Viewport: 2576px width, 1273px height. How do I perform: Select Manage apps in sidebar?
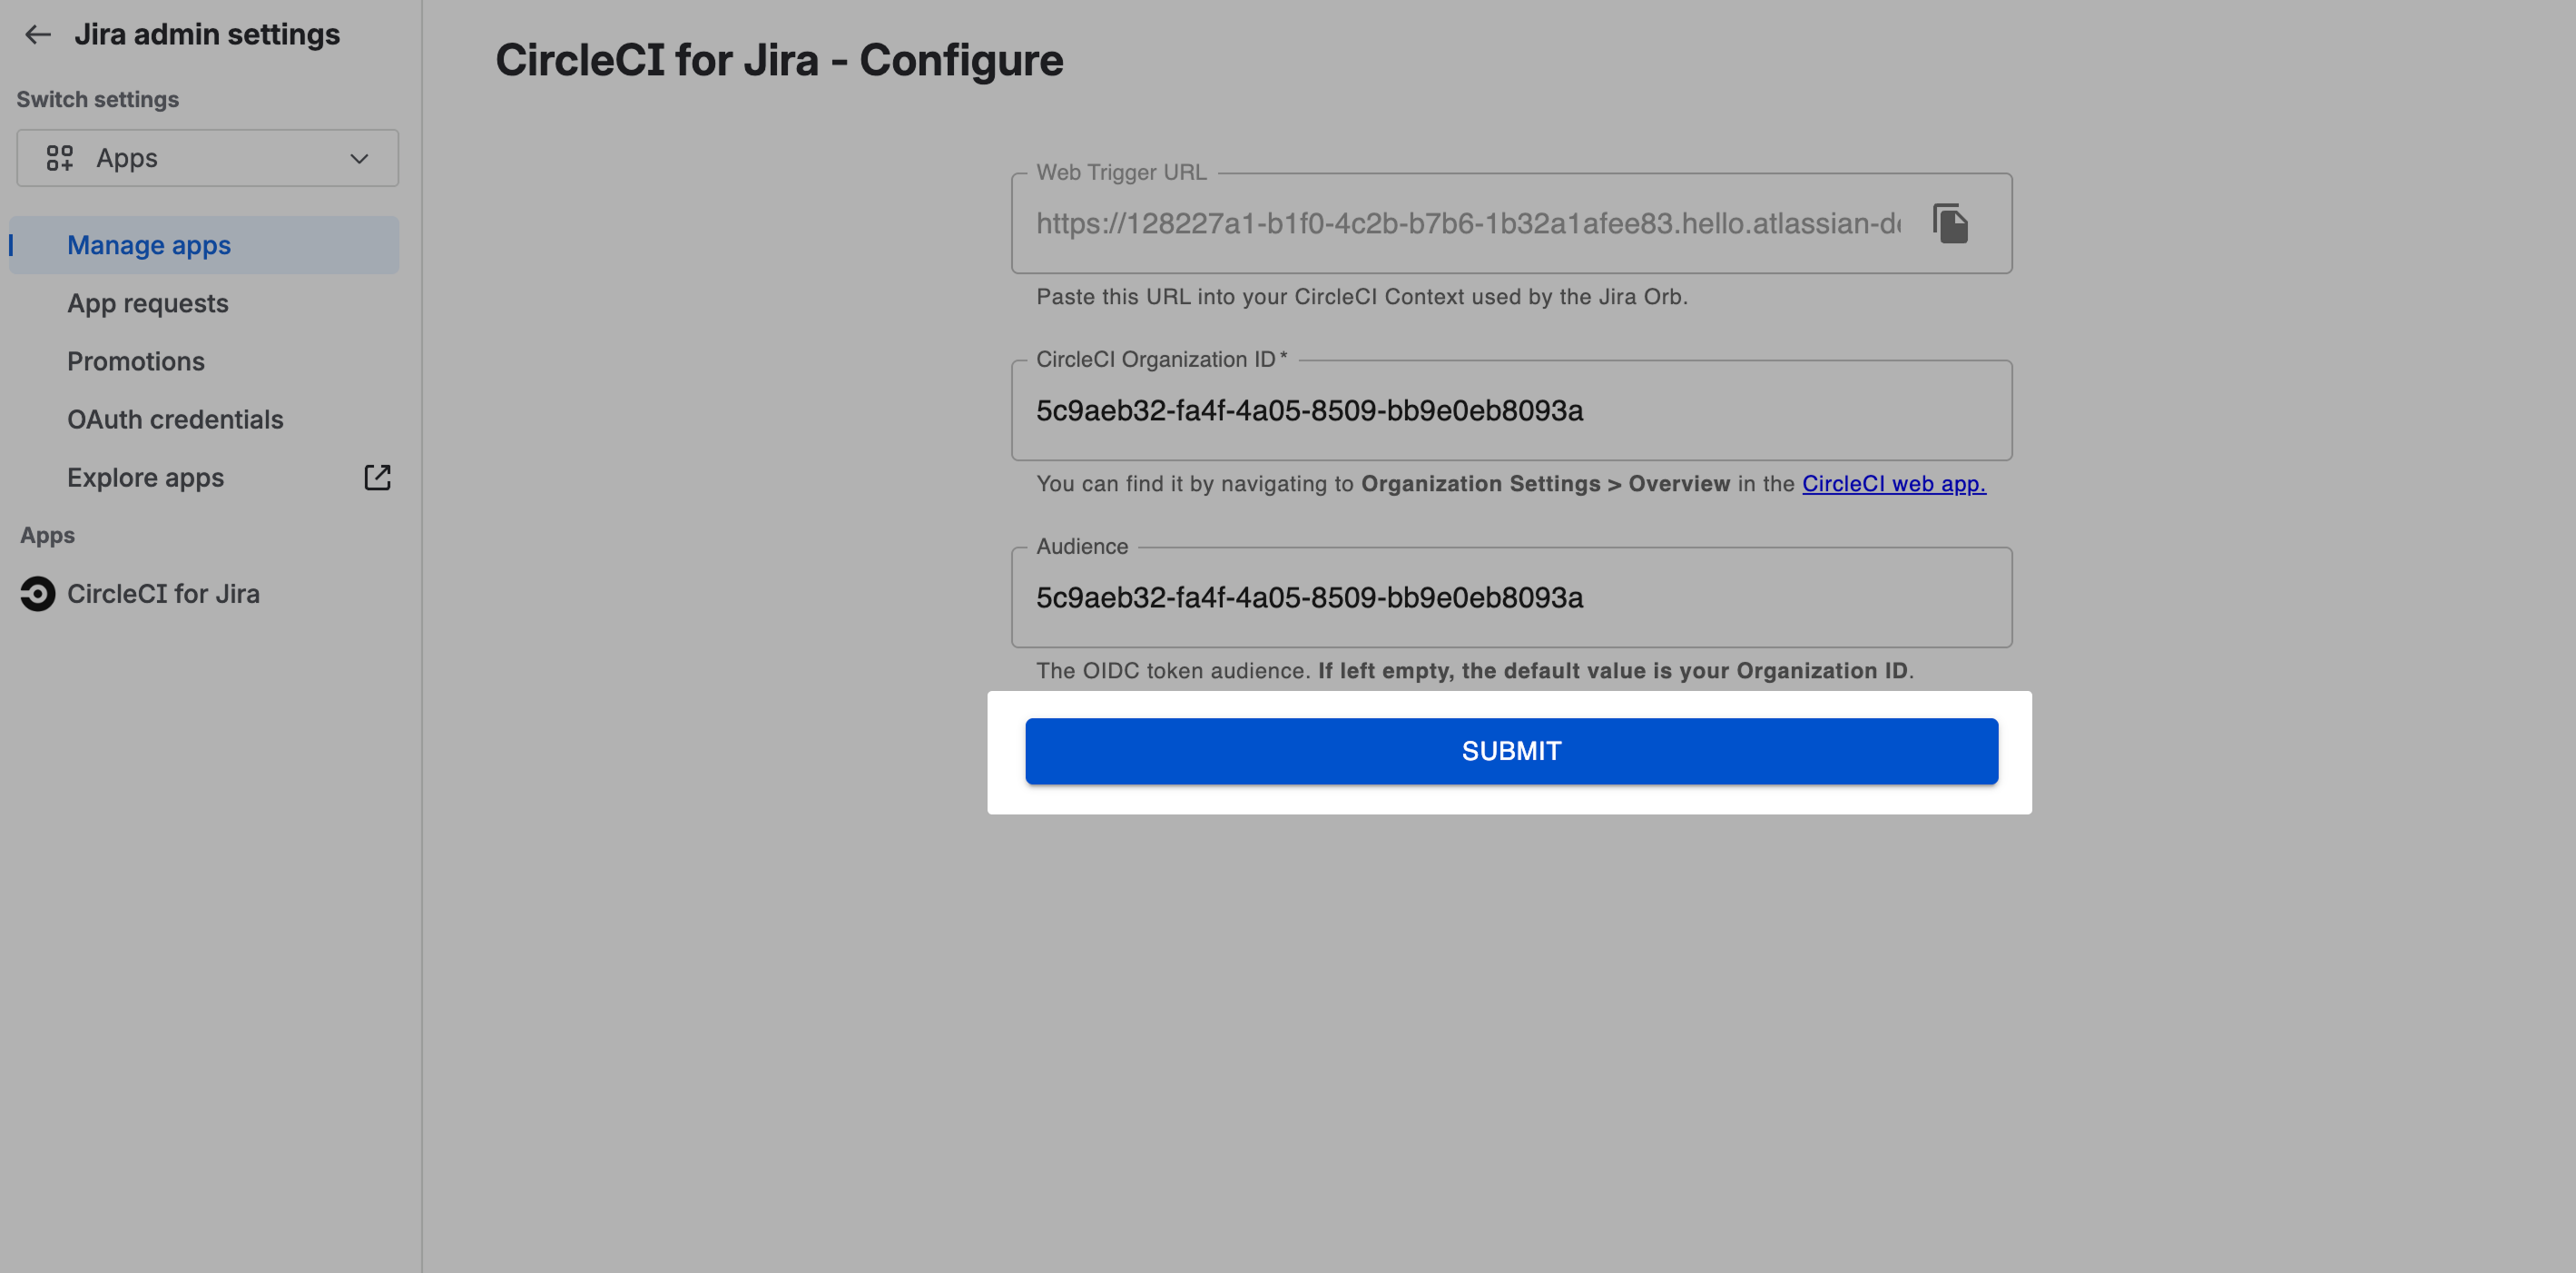point(204,245)
